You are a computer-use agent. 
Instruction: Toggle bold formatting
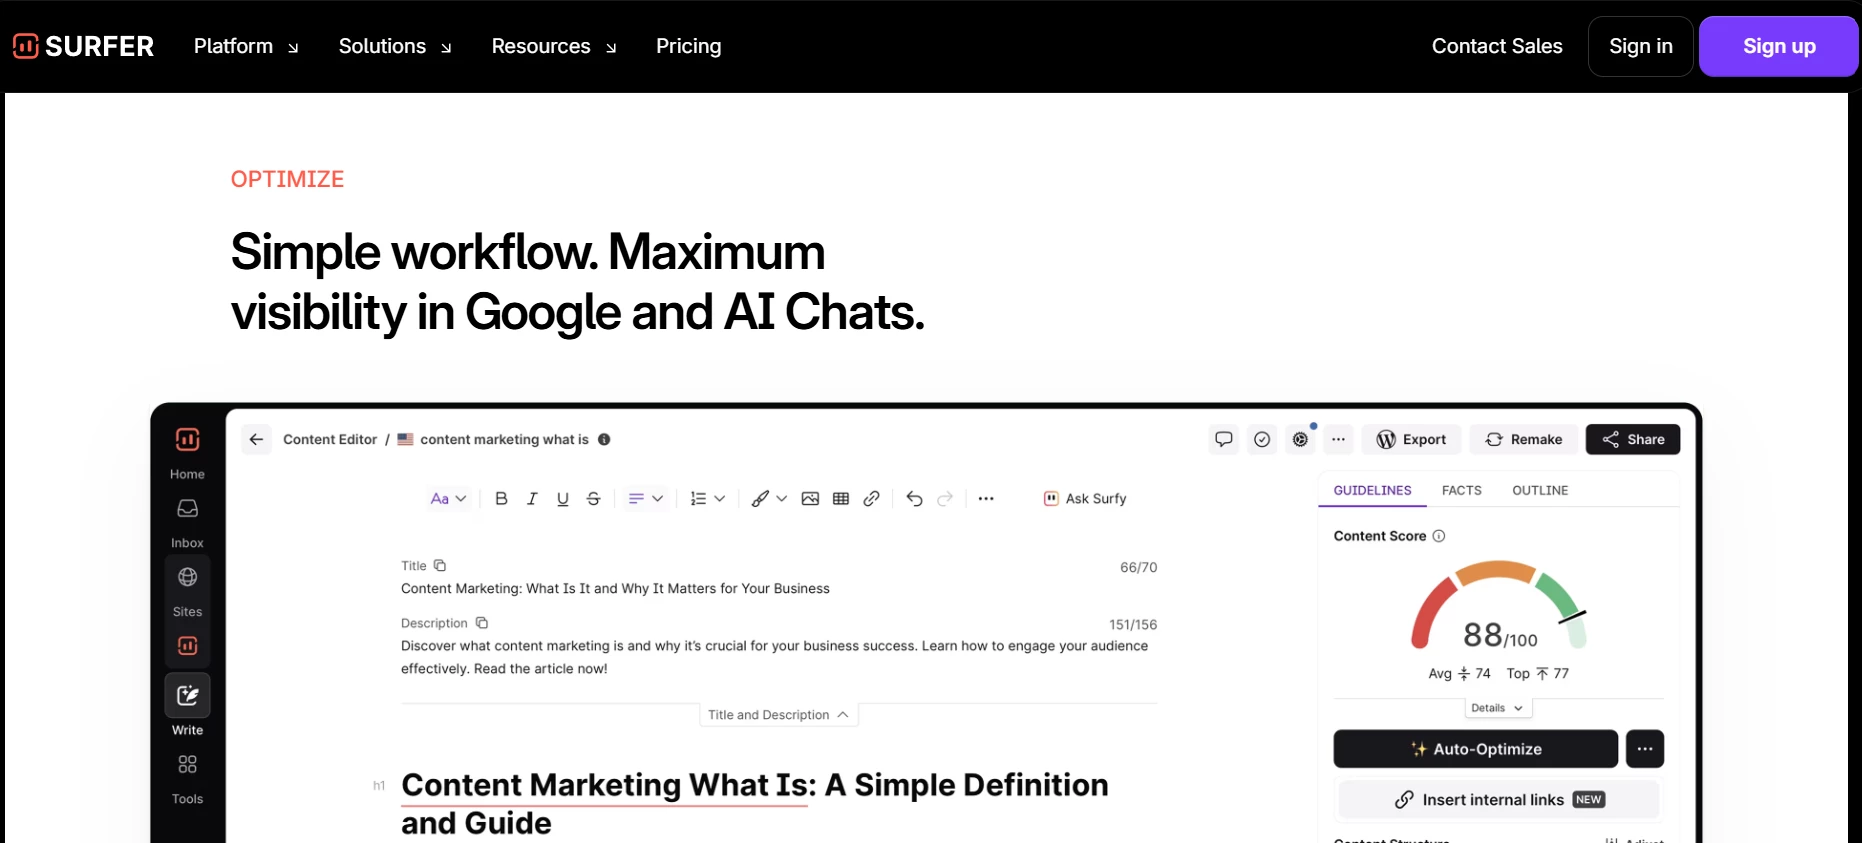coord(501,498)
